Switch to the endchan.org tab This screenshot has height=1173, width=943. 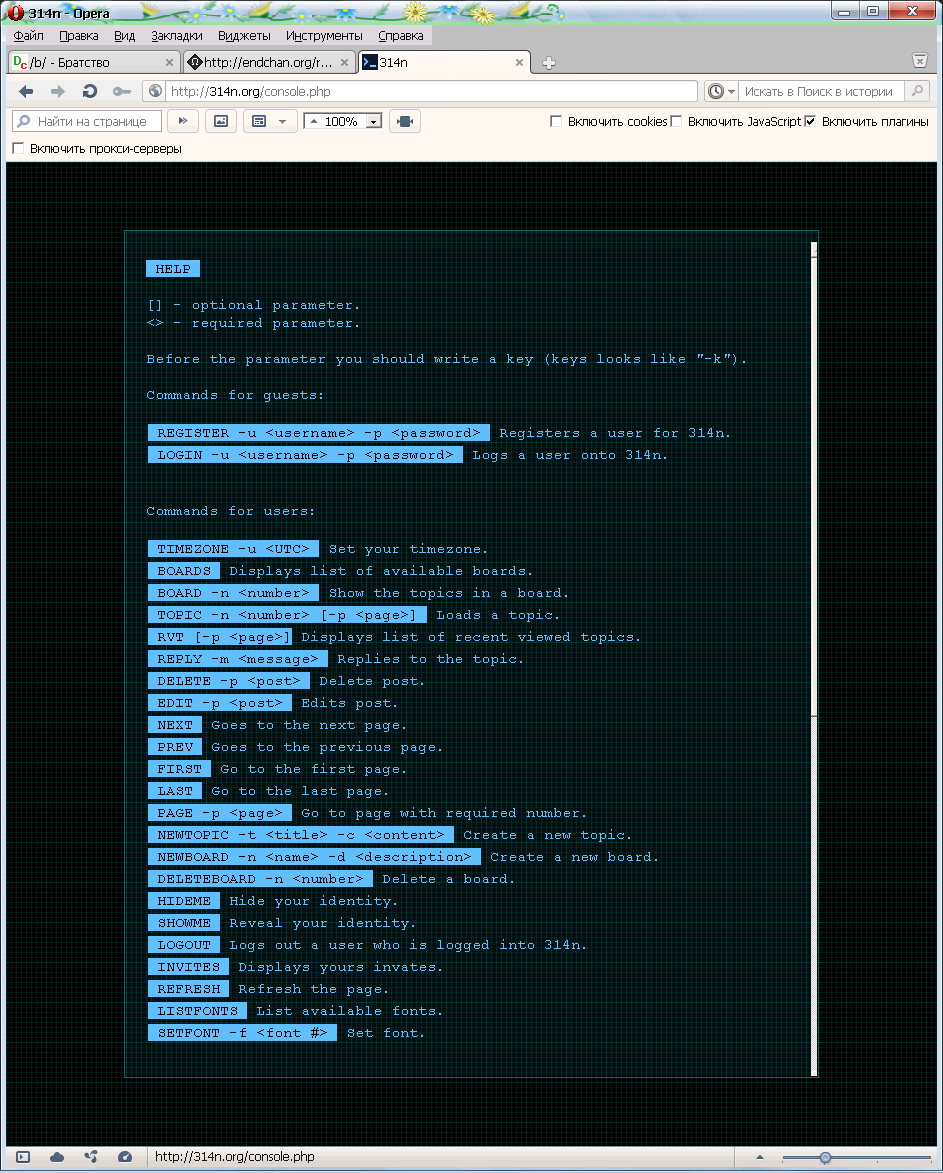pyautogui.click(x=268, y=63)
